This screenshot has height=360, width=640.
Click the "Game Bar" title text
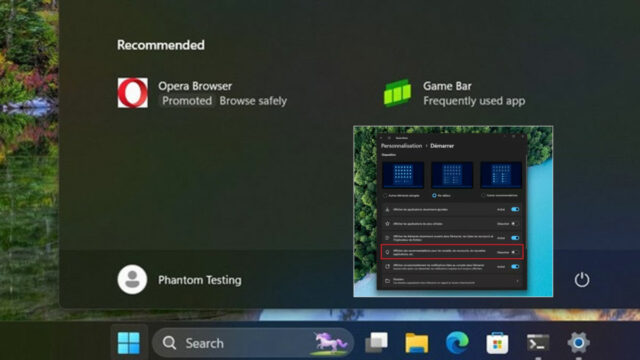pos(447,86)
